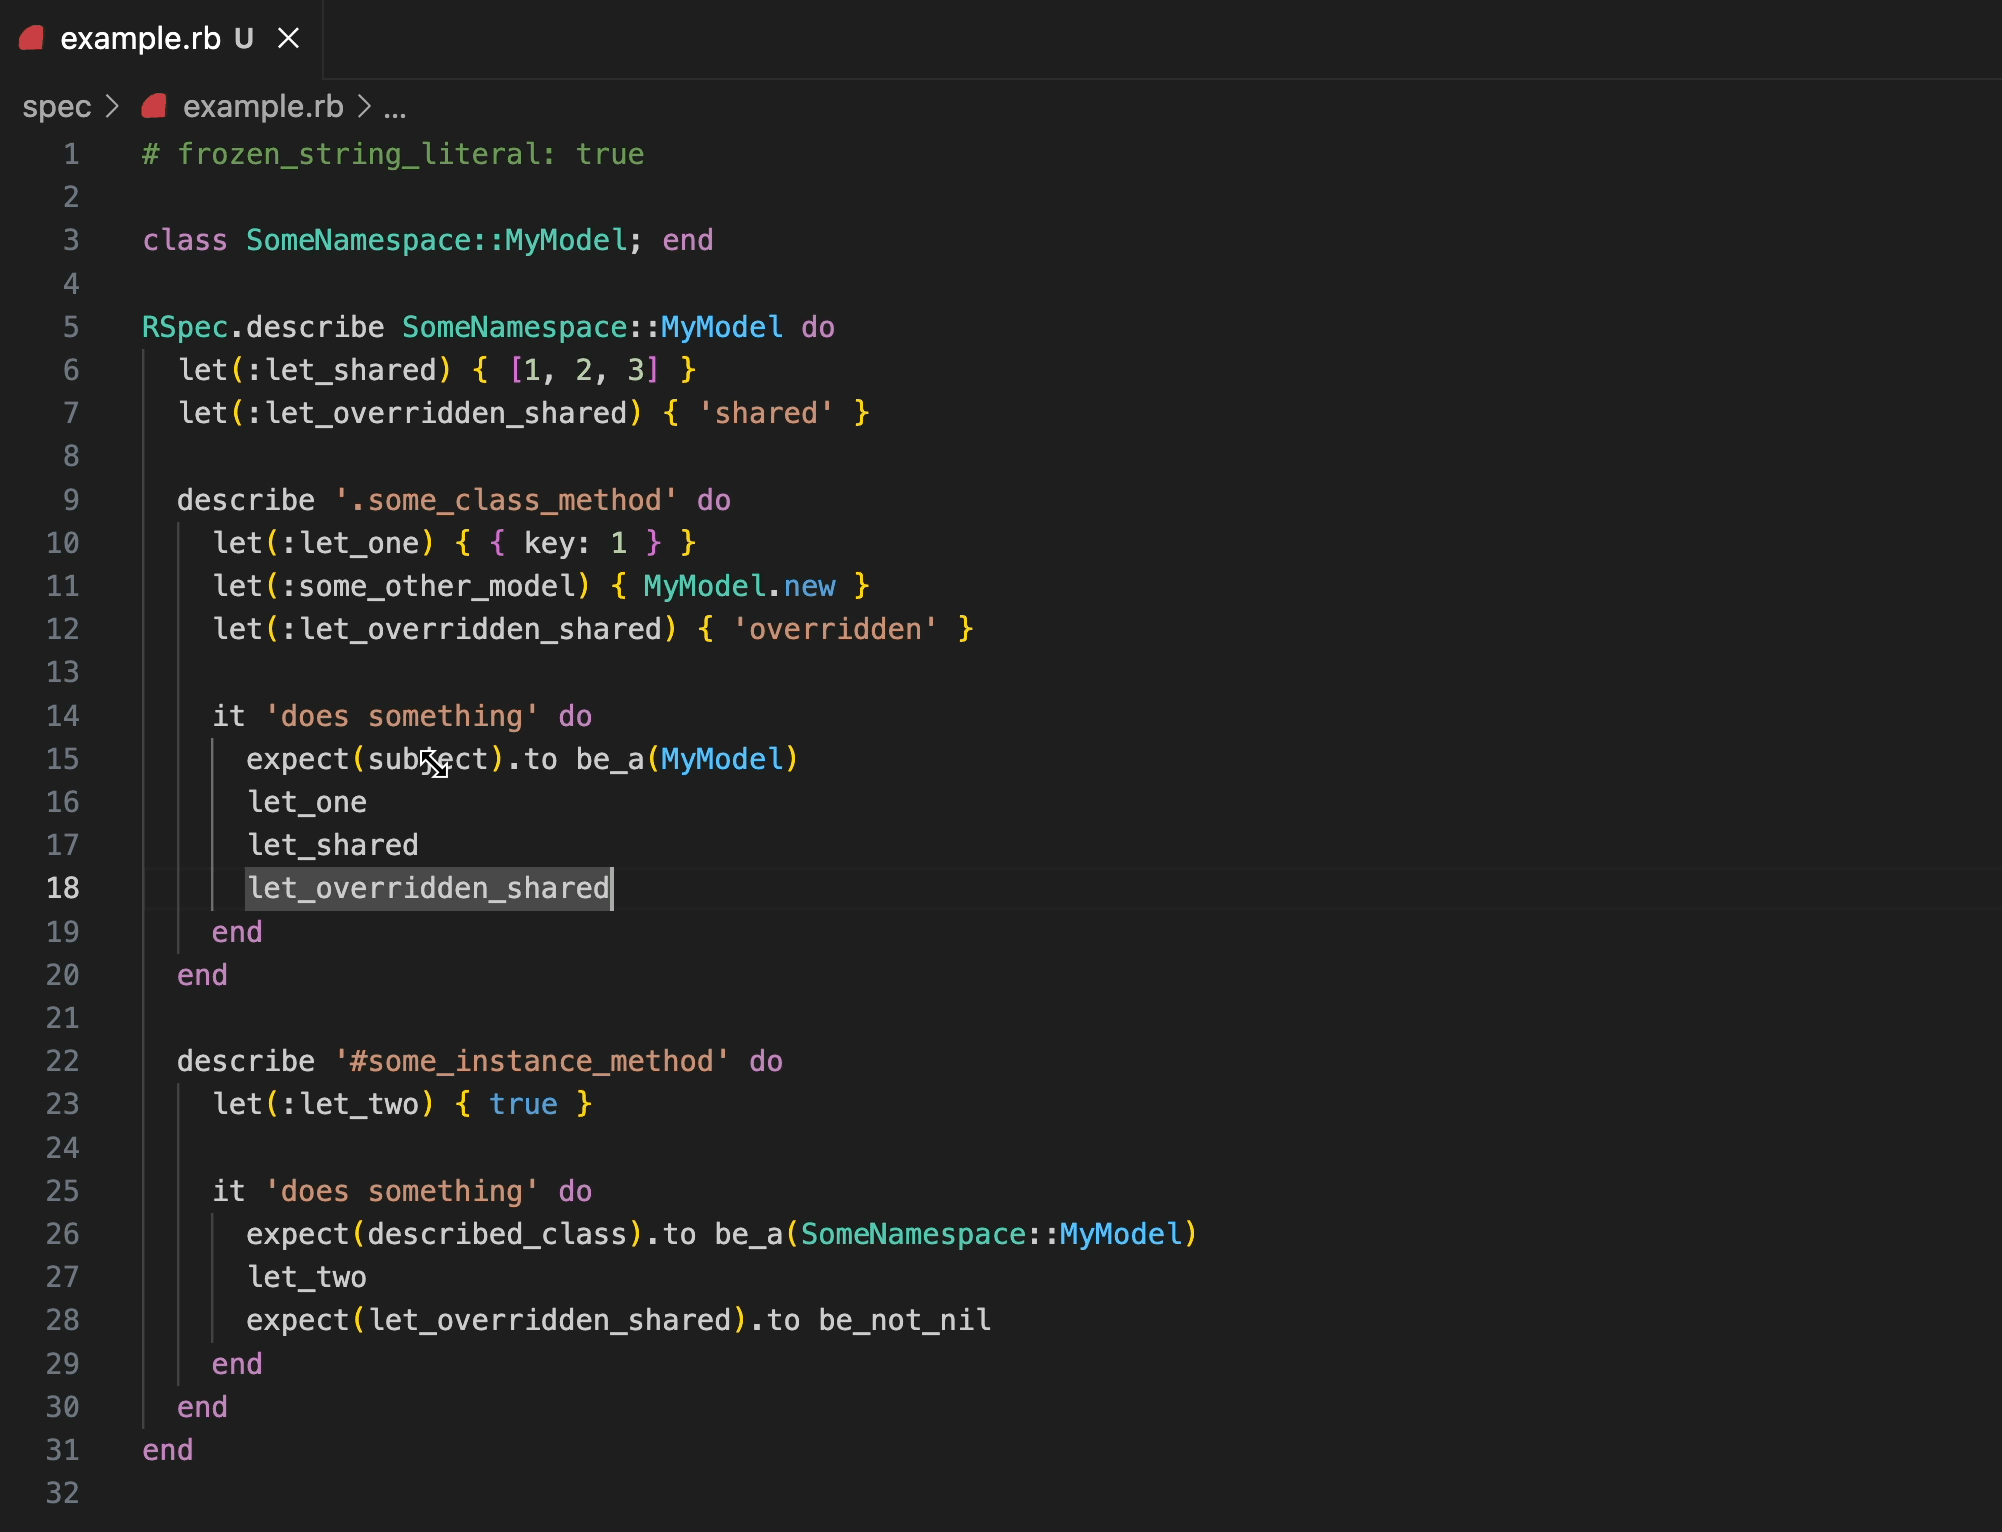
Task: Select the example.rb tab
Action: (140, 38)
